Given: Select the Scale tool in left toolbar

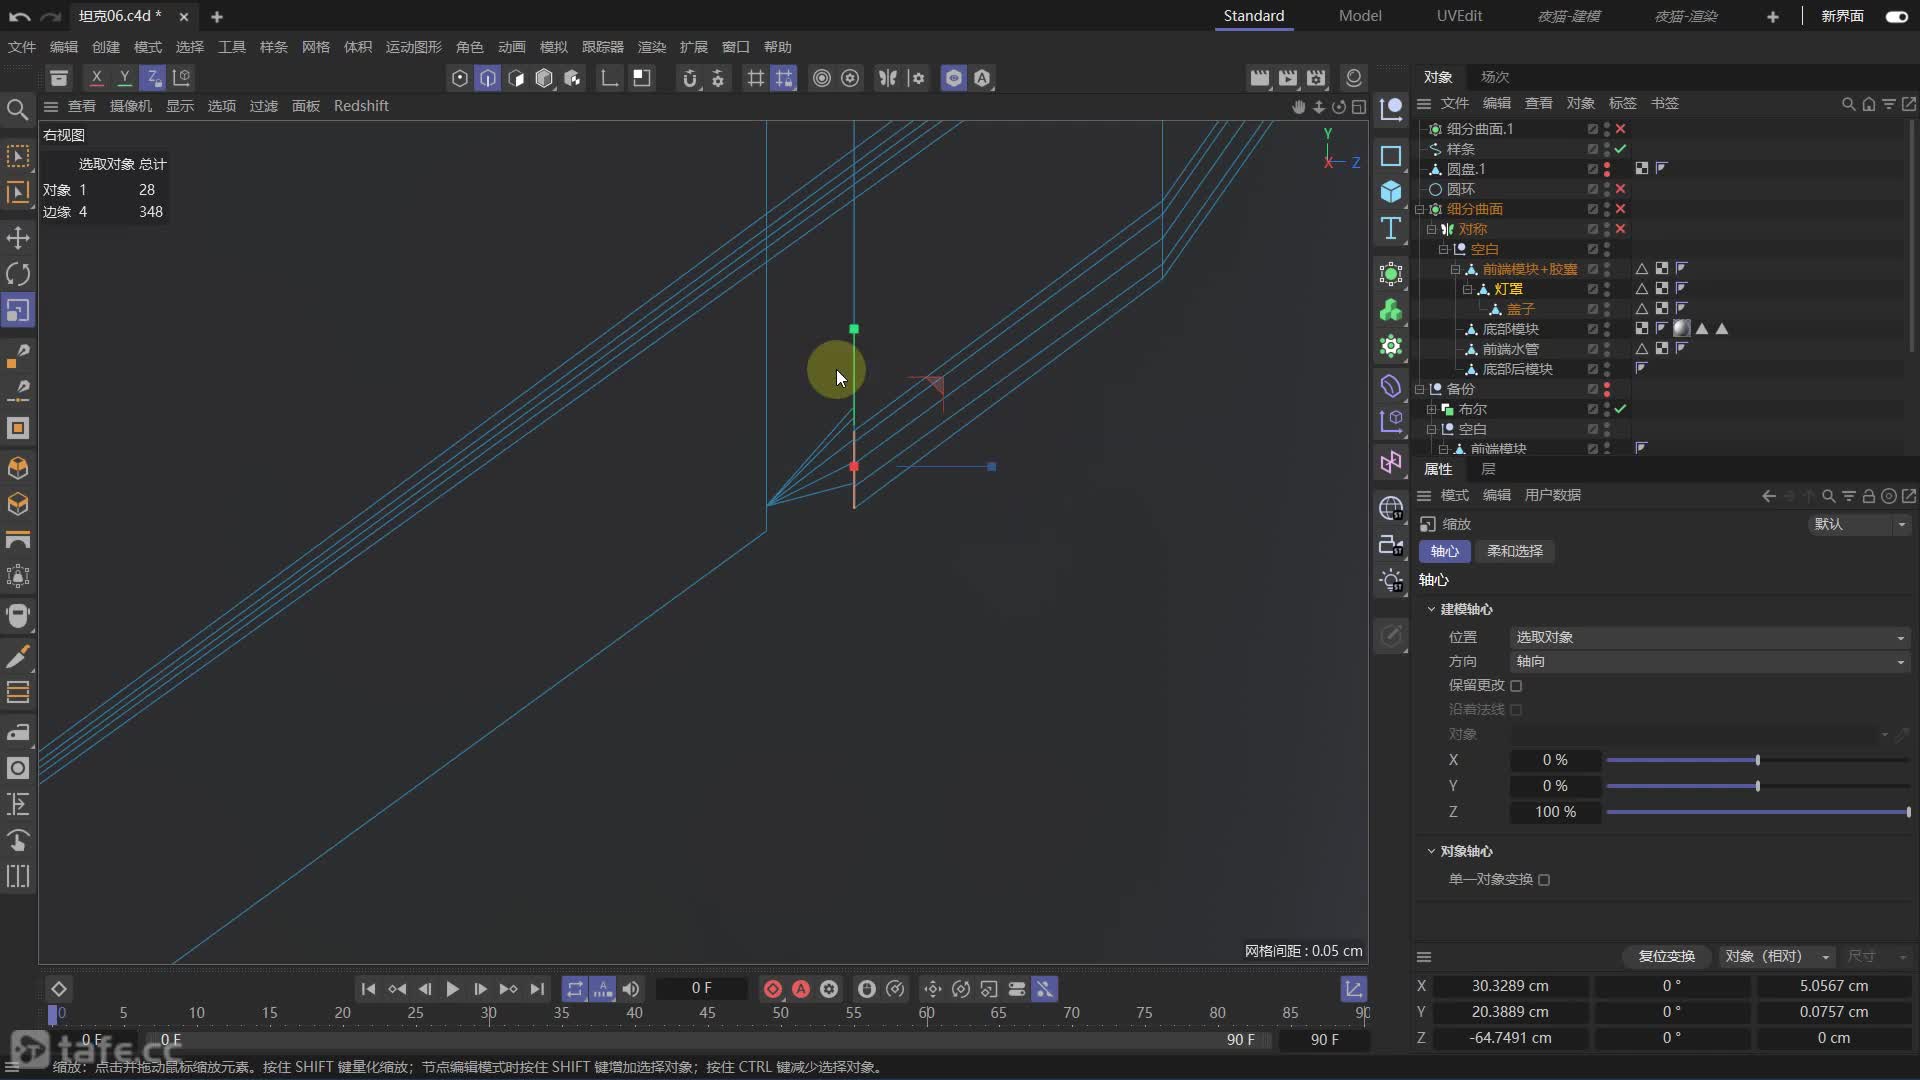Looking at the screenshot, I should [18, 311].
